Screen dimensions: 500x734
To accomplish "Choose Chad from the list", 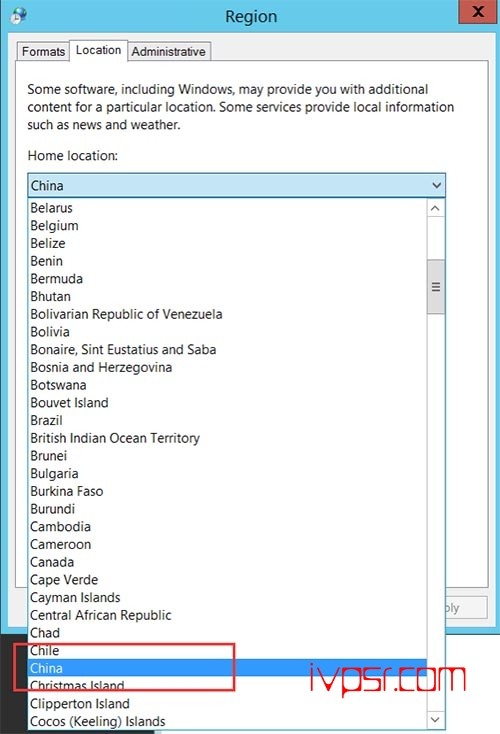I will click(228, 633).
